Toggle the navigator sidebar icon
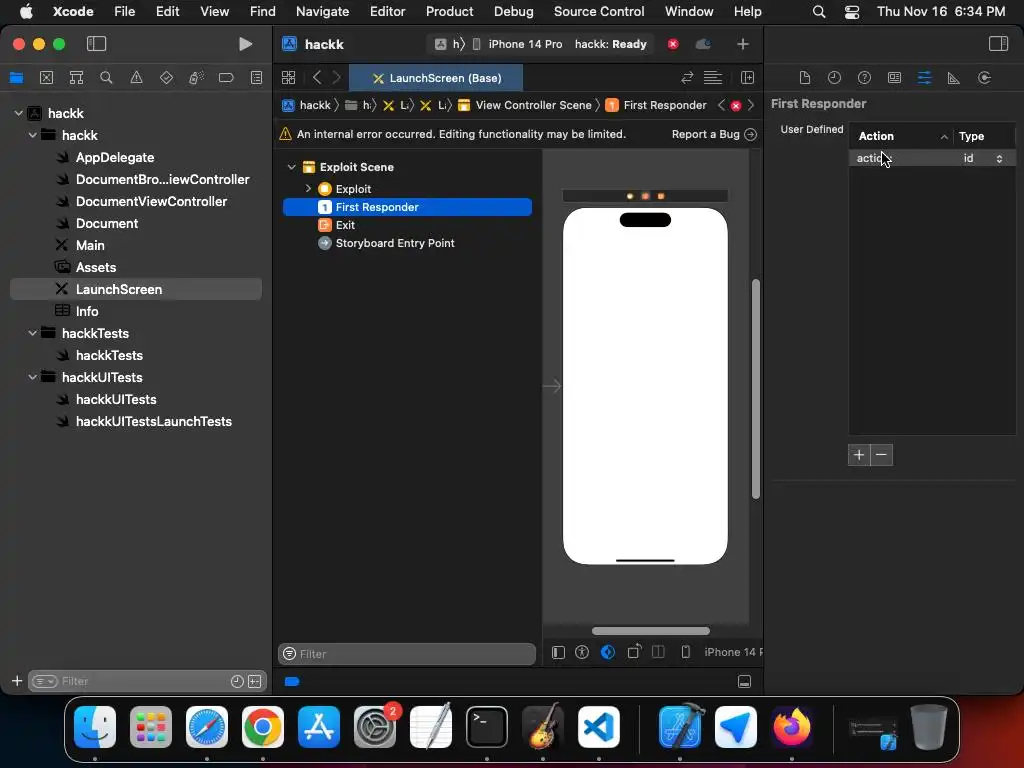The width and height of the screenshot is (1024, 768). [x=97, y=44]
